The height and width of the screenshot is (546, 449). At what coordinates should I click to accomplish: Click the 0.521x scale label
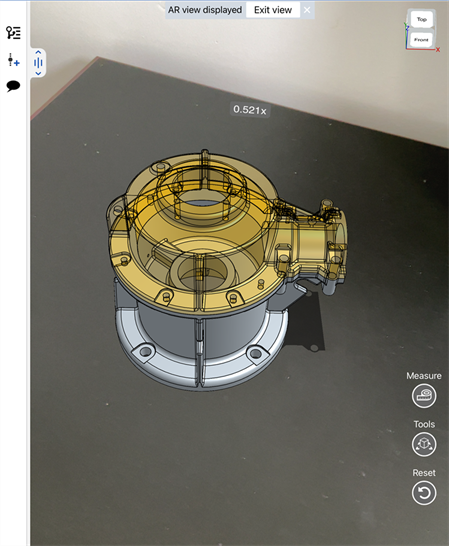coord(250,110)
